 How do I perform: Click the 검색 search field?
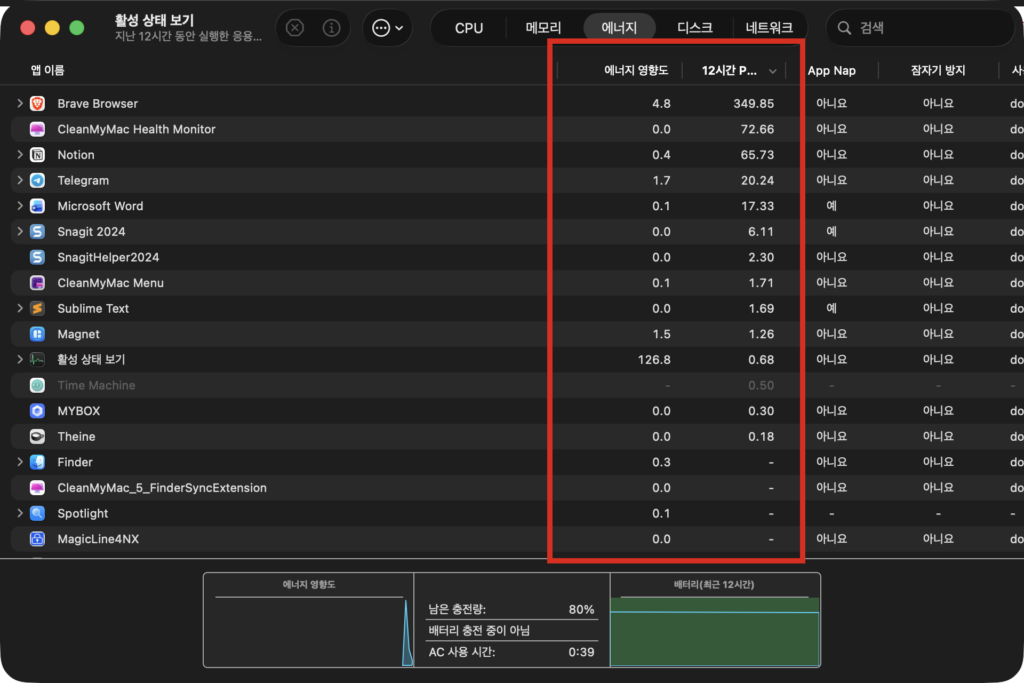pyautogui.click(x=920, y=28)
